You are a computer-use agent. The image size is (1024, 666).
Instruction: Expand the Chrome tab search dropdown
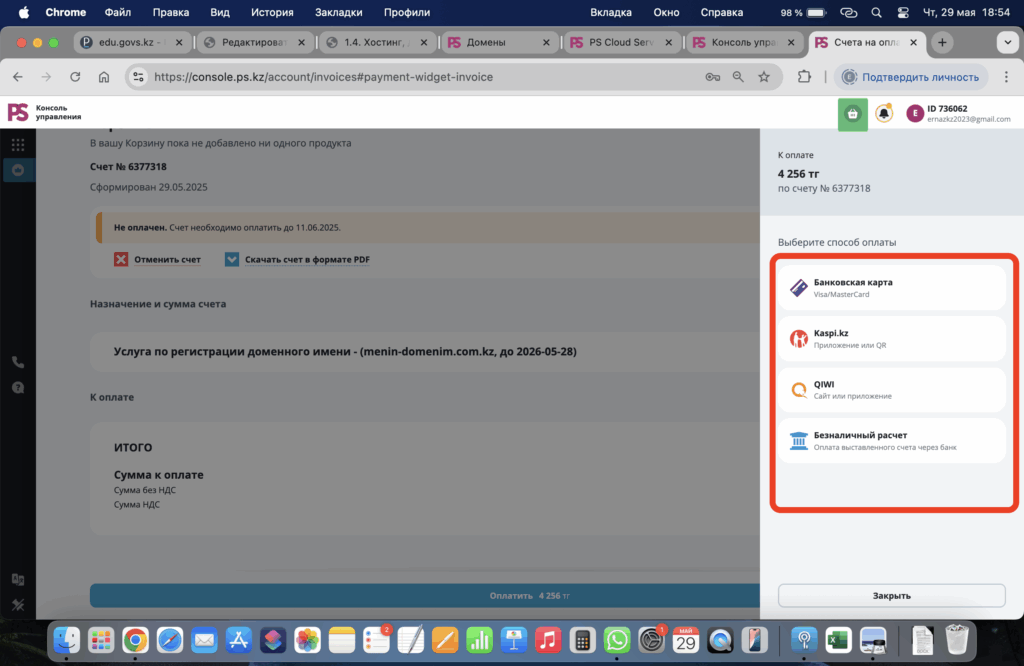pyautogui.click(x=1006, y=42)
